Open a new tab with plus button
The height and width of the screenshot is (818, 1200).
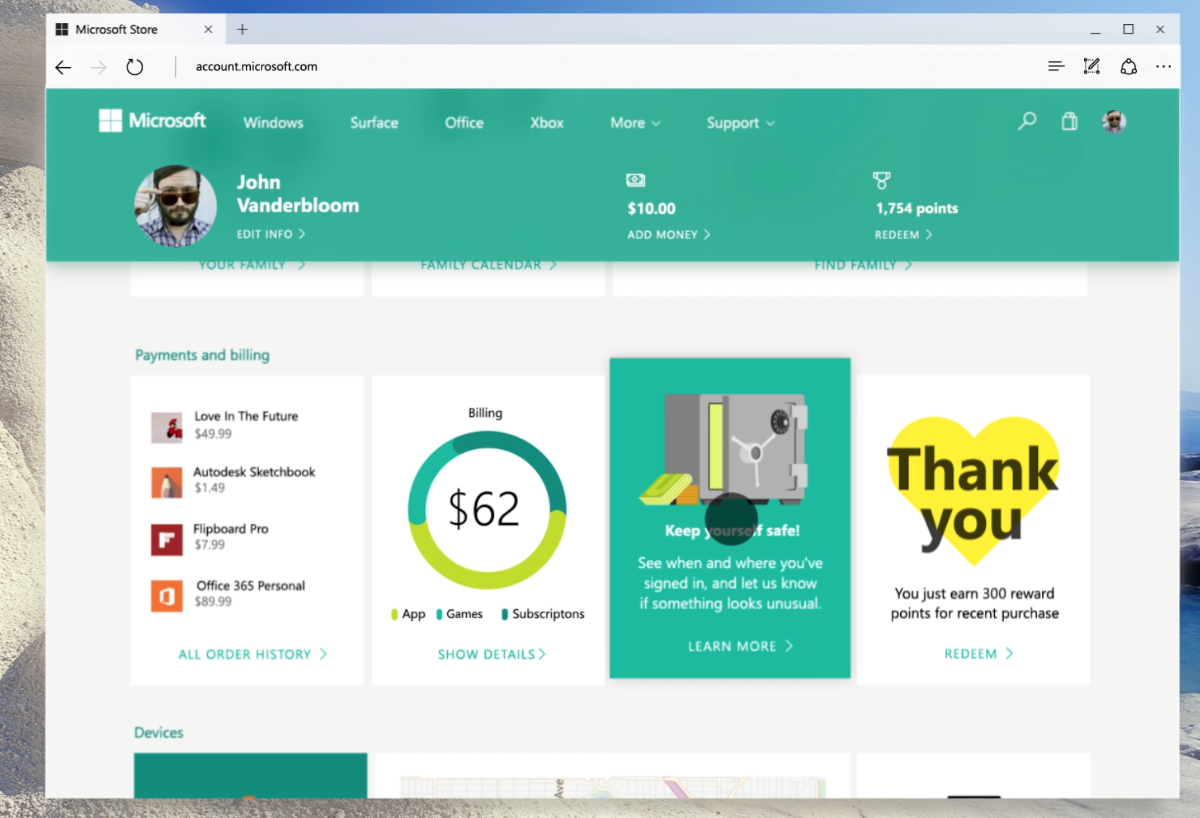coord(242,30)
